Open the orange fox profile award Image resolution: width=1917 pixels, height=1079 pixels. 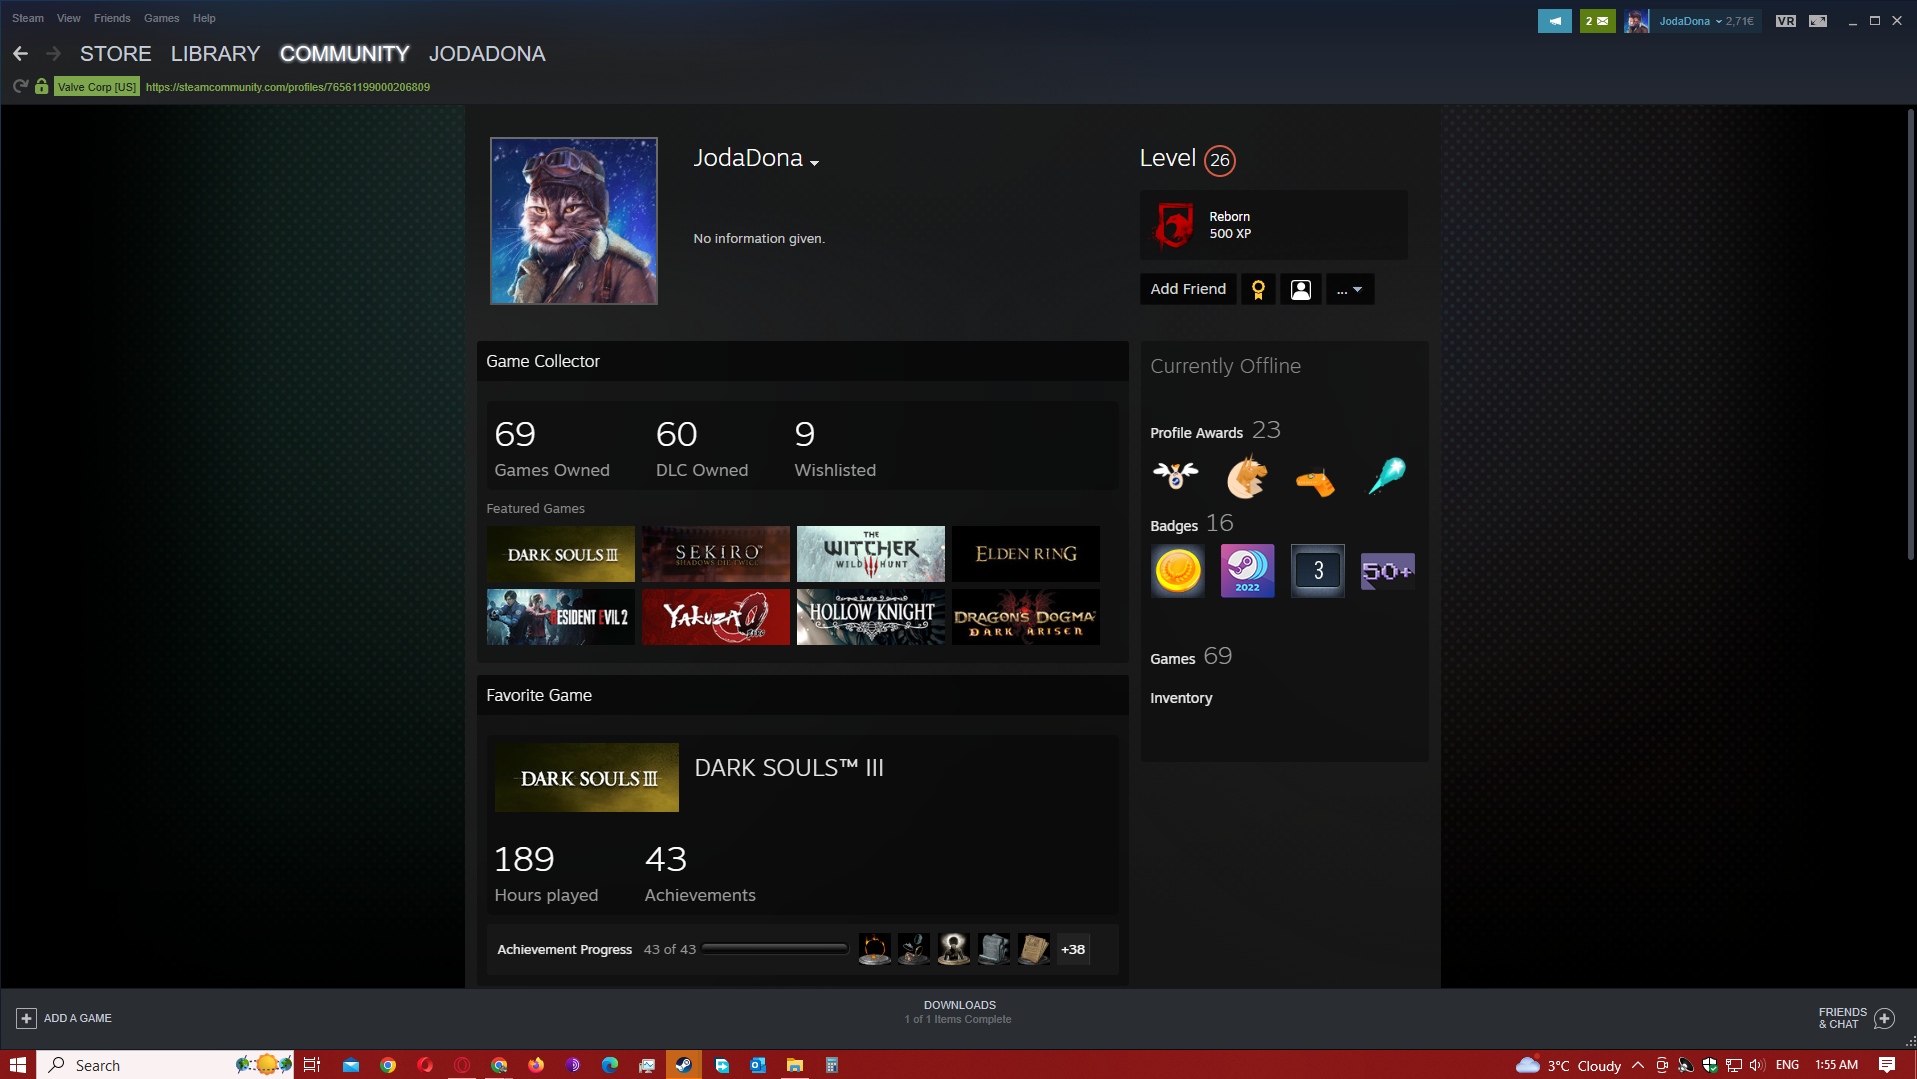[1246, 475]
